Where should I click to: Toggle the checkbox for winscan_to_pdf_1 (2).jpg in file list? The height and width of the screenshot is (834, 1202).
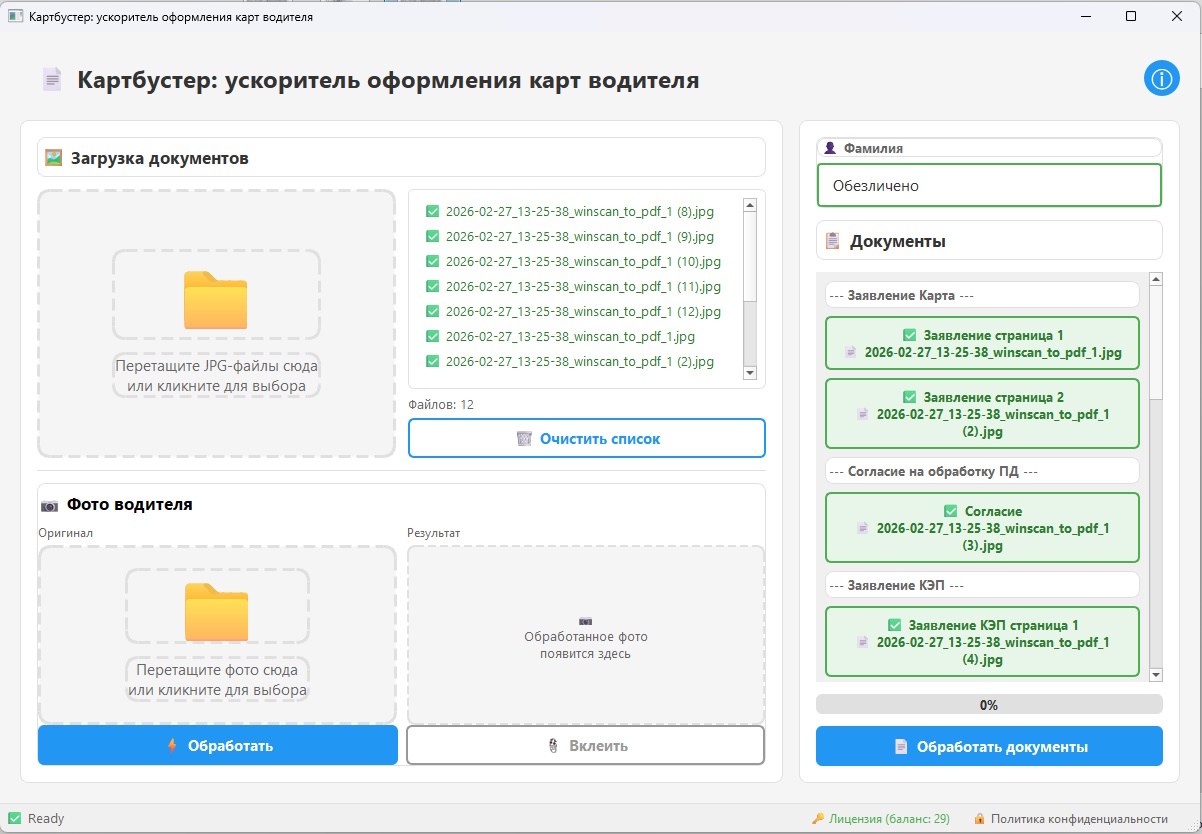coord(432,361)
